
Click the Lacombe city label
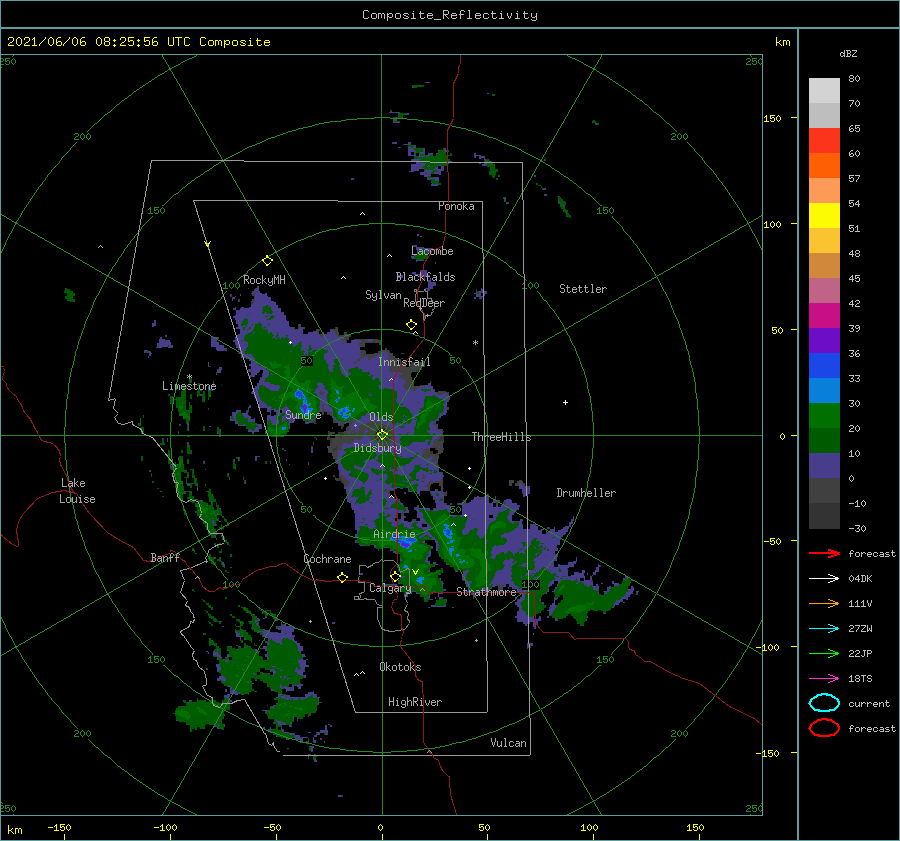pos(432,251)
